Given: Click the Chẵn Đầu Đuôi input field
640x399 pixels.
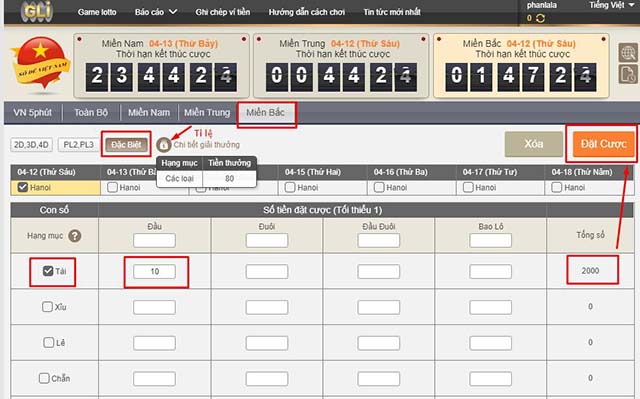Looking at the screenshot, I should (x=379, y=379).
